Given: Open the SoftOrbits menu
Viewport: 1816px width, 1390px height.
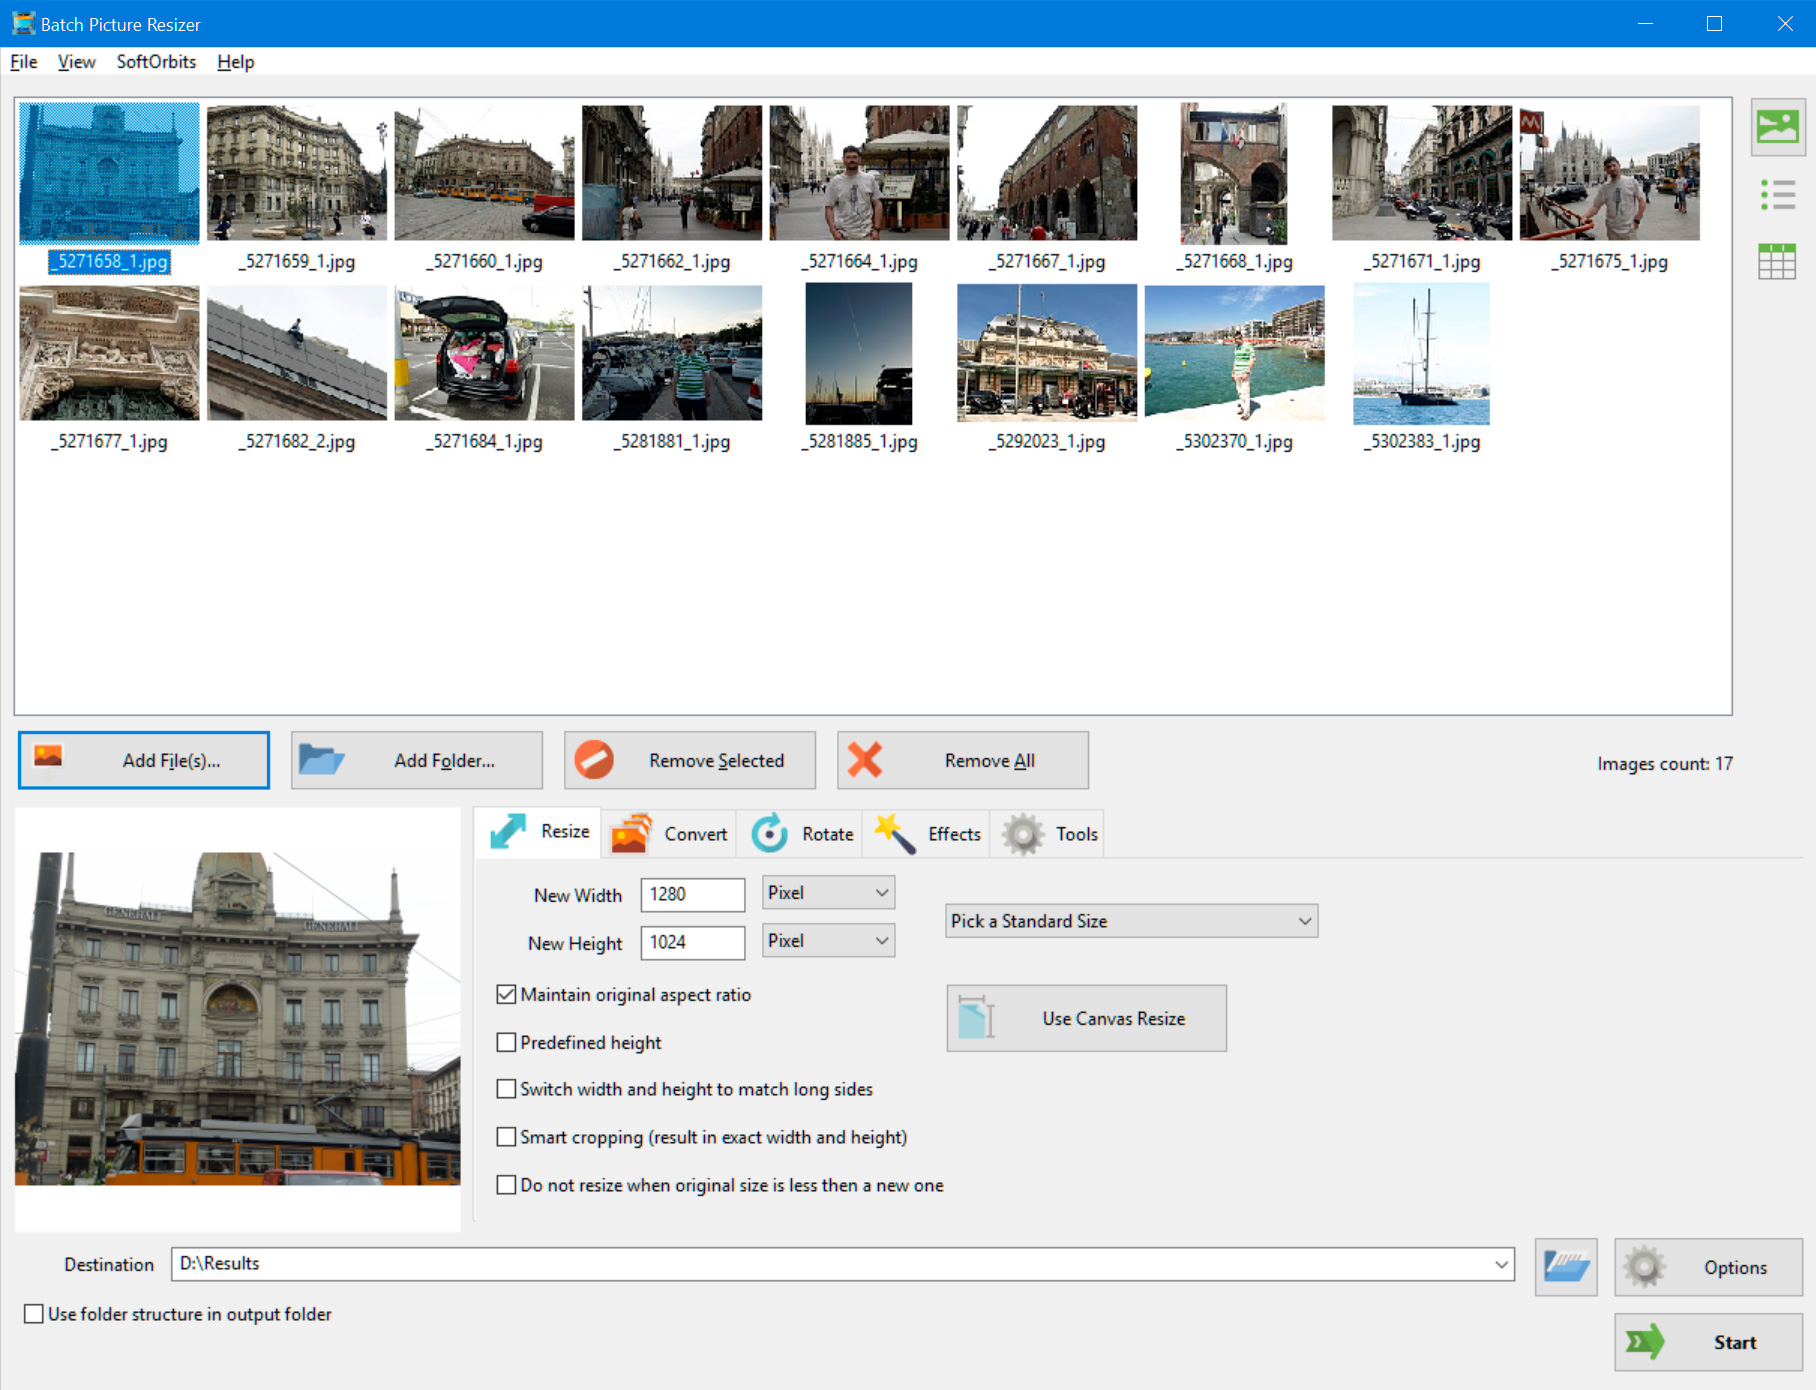Looking at the screenshot, I should click(x=155, y=61).
